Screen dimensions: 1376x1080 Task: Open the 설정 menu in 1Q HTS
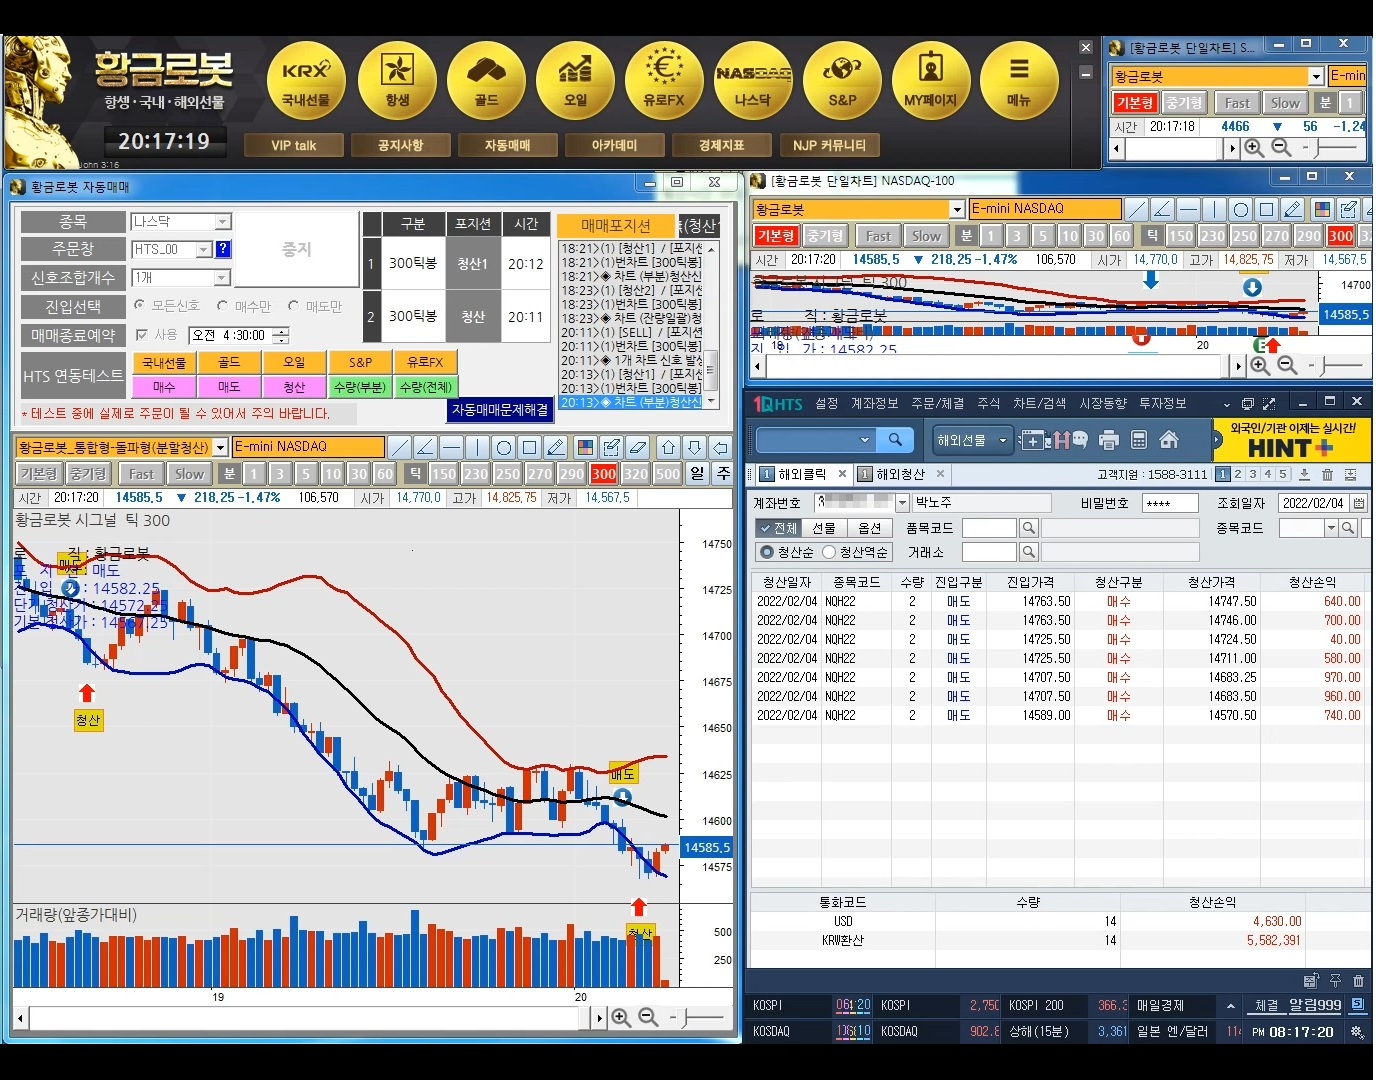pos(826,403)
